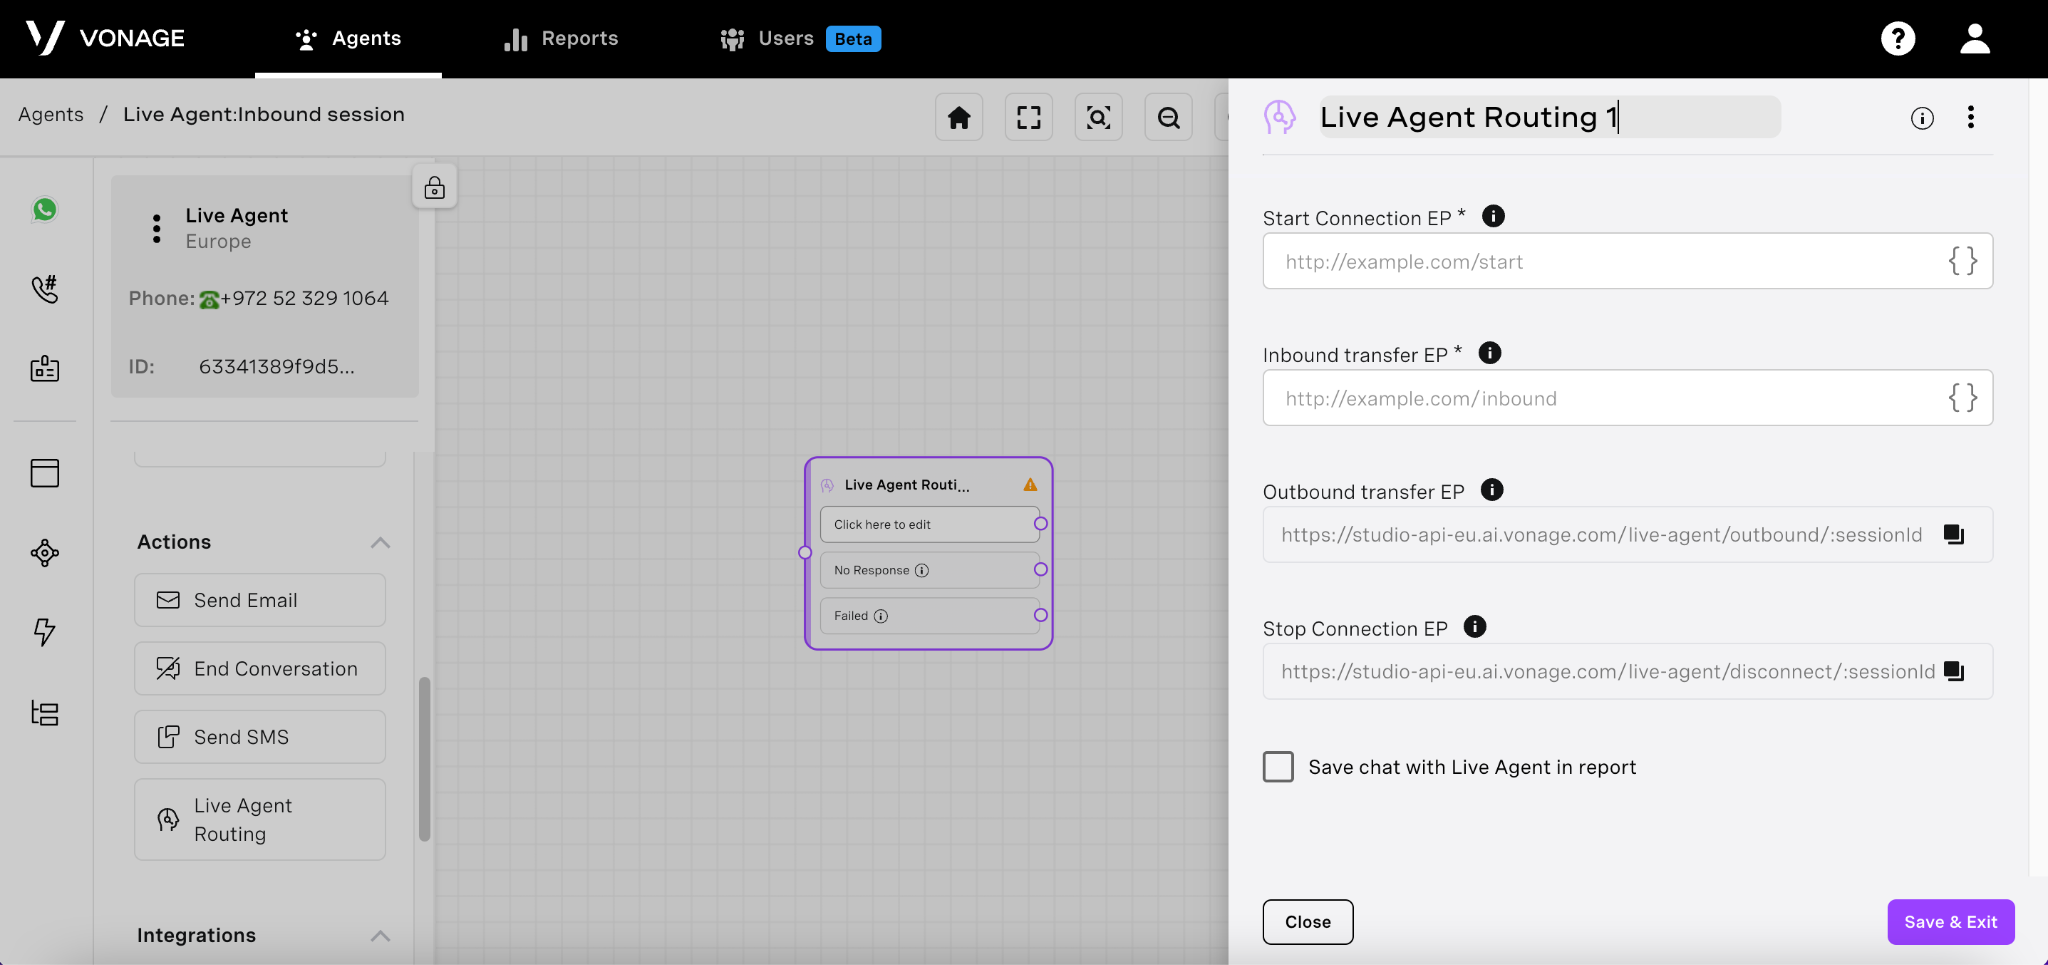Copy the Stop Connection EP URL

click(x=1954, y=671)
